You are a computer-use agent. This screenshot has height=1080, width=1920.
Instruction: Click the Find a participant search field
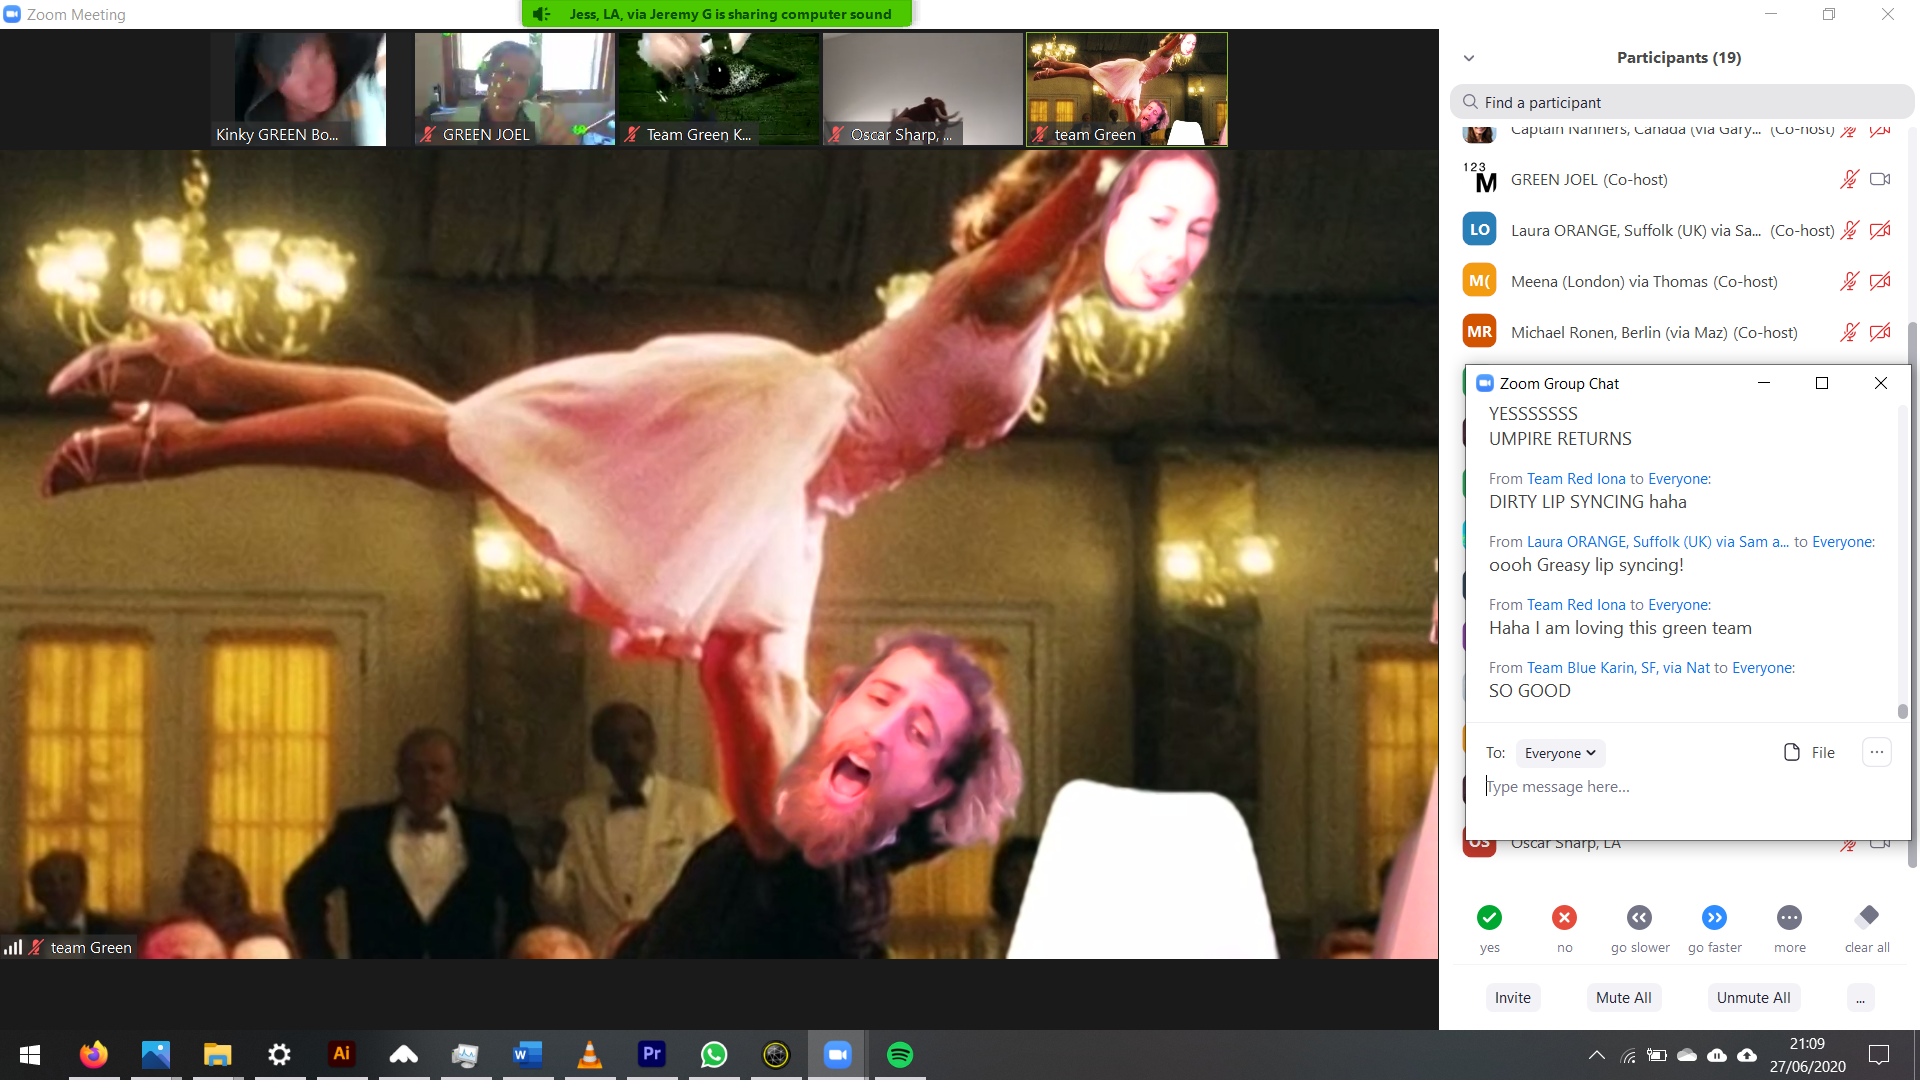1682,102
